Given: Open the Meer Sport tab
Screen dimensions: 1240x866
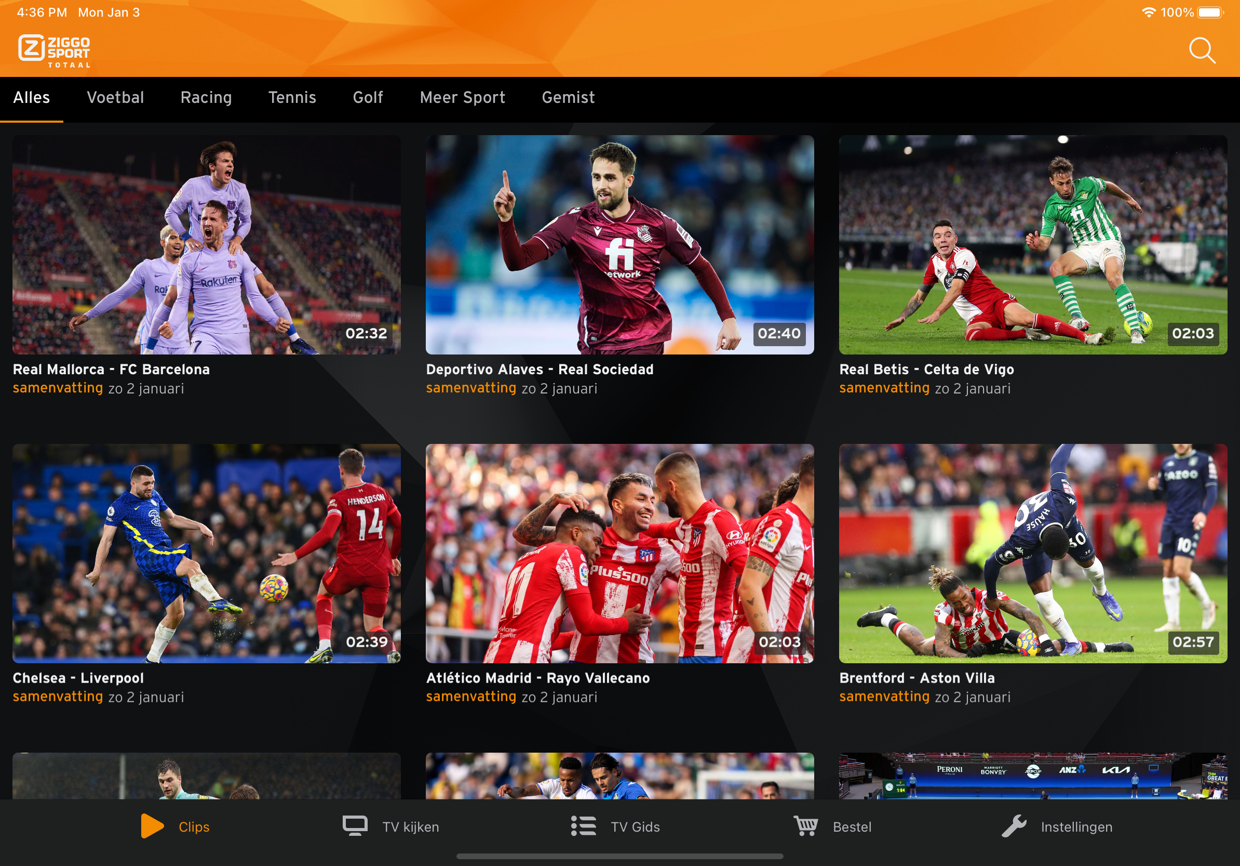Looking at the screenshot, I should pos(462,98).
